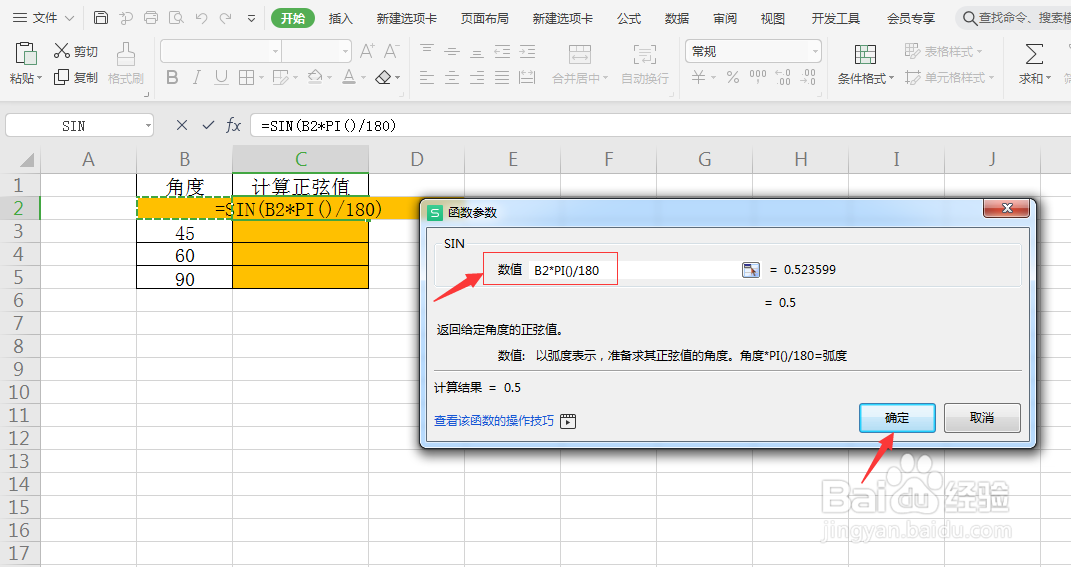Click the 确定 button in dialog
The width and height of the screenshot is (1071, 567).
[x=897, y=417]
